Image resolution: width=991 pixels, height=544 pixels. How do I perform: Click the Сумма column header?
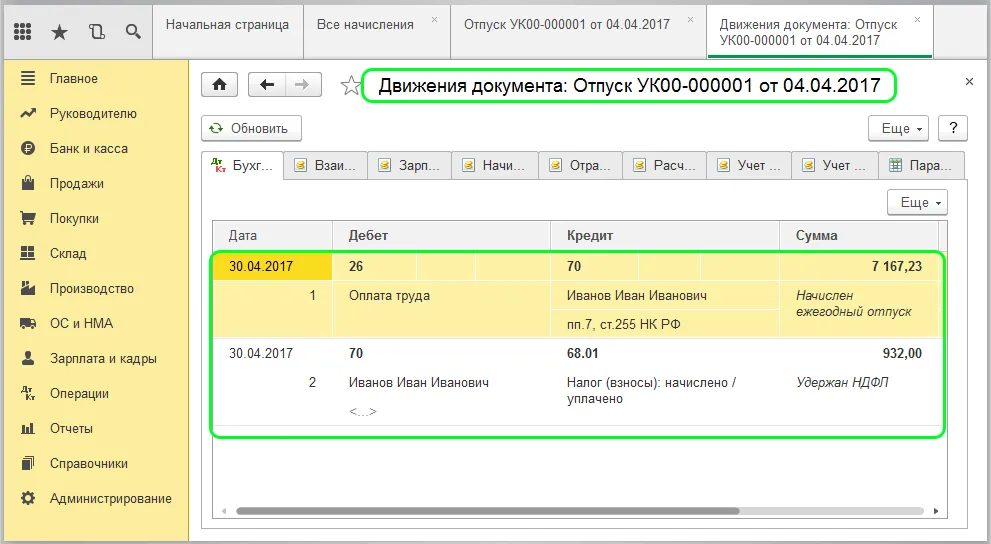859,236
